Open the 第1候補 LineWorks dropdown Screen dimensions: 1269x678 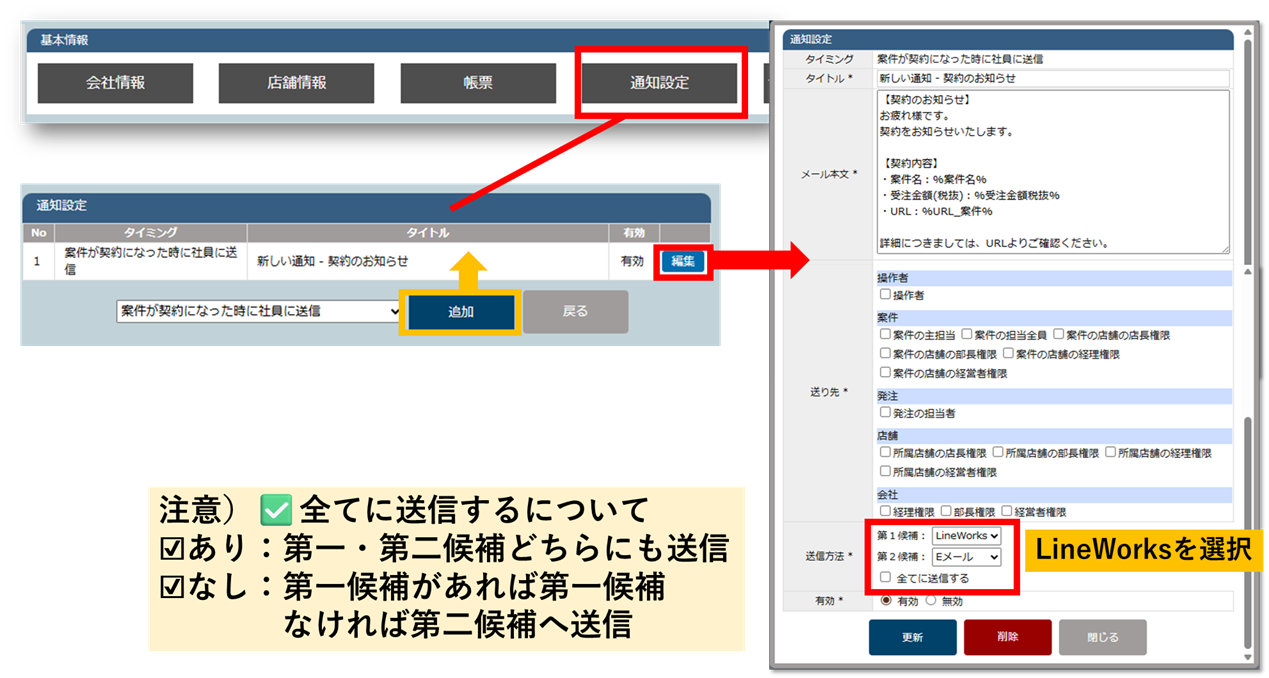click(966, 536)
